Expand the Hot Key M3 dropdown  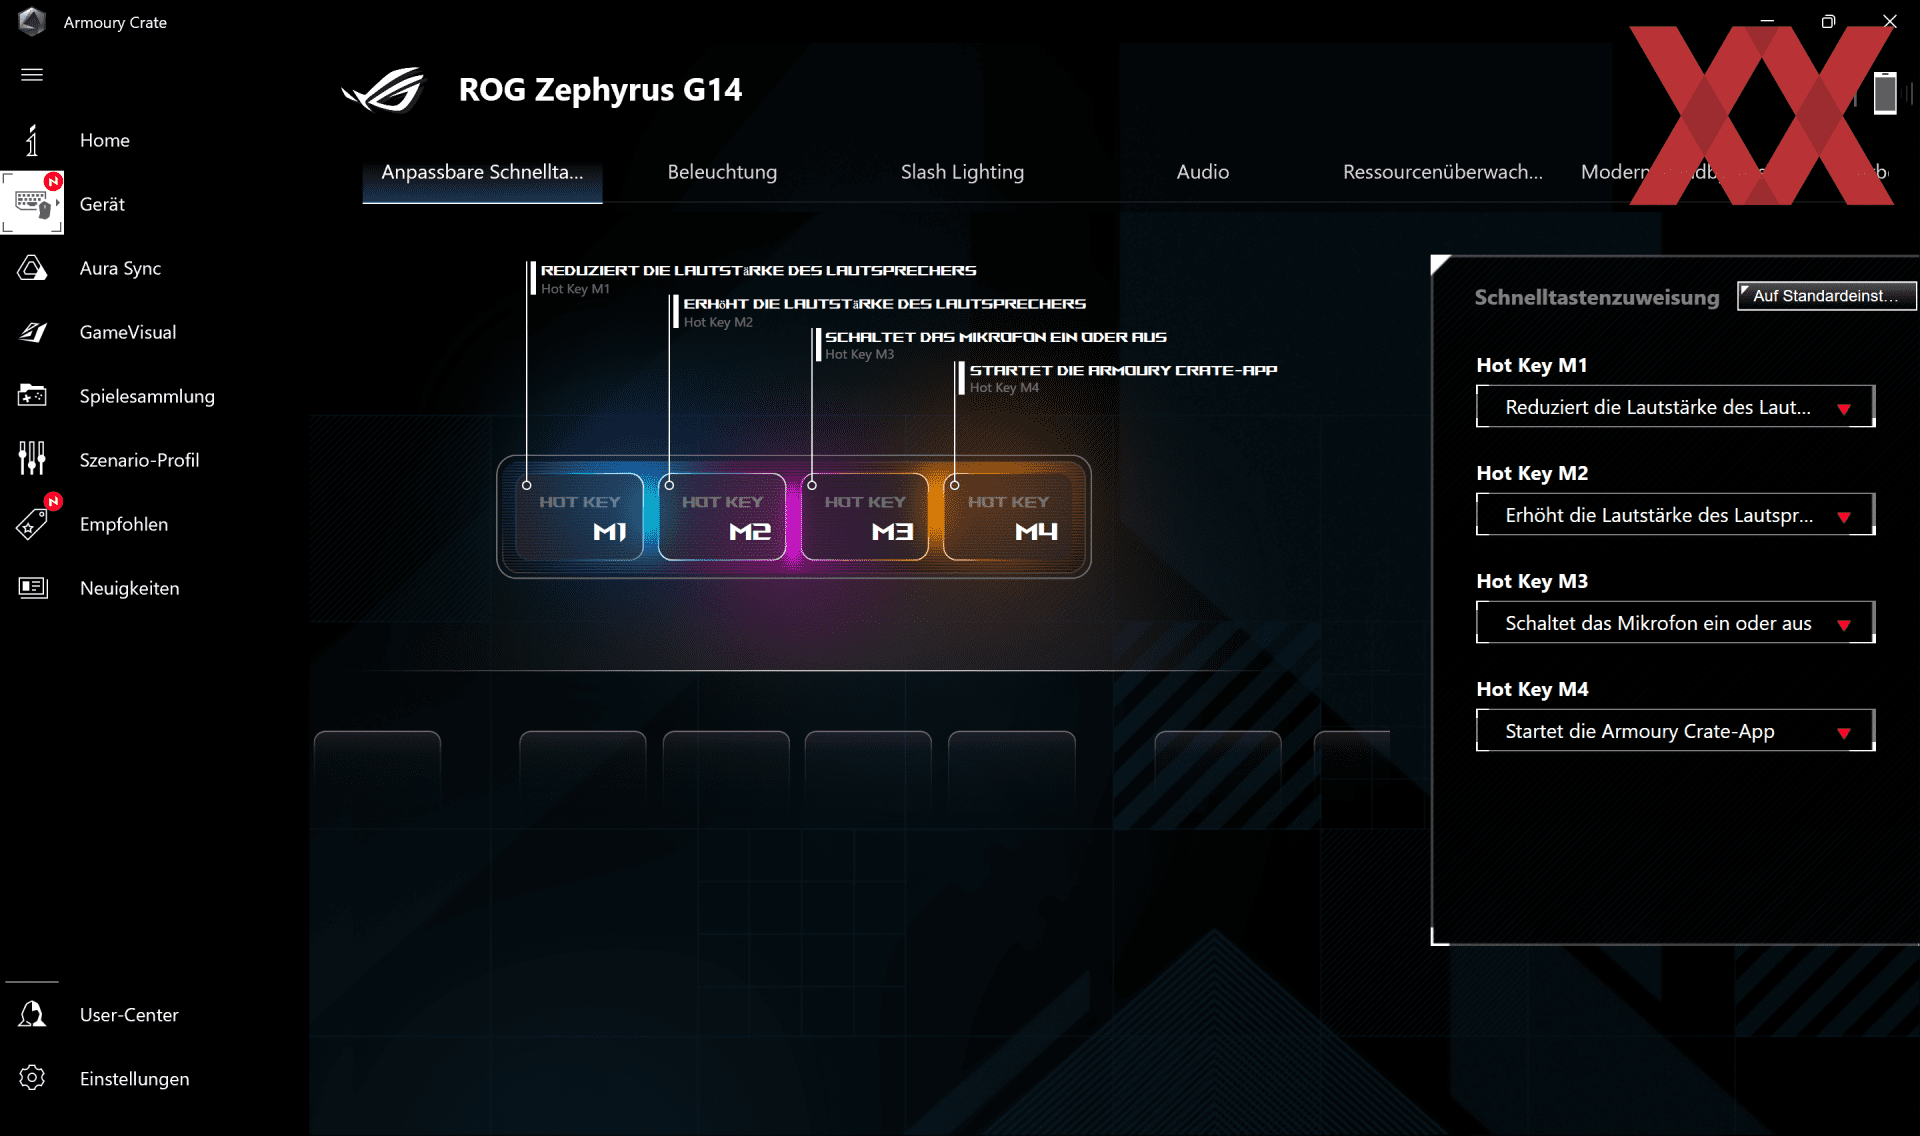point(1675,623)
